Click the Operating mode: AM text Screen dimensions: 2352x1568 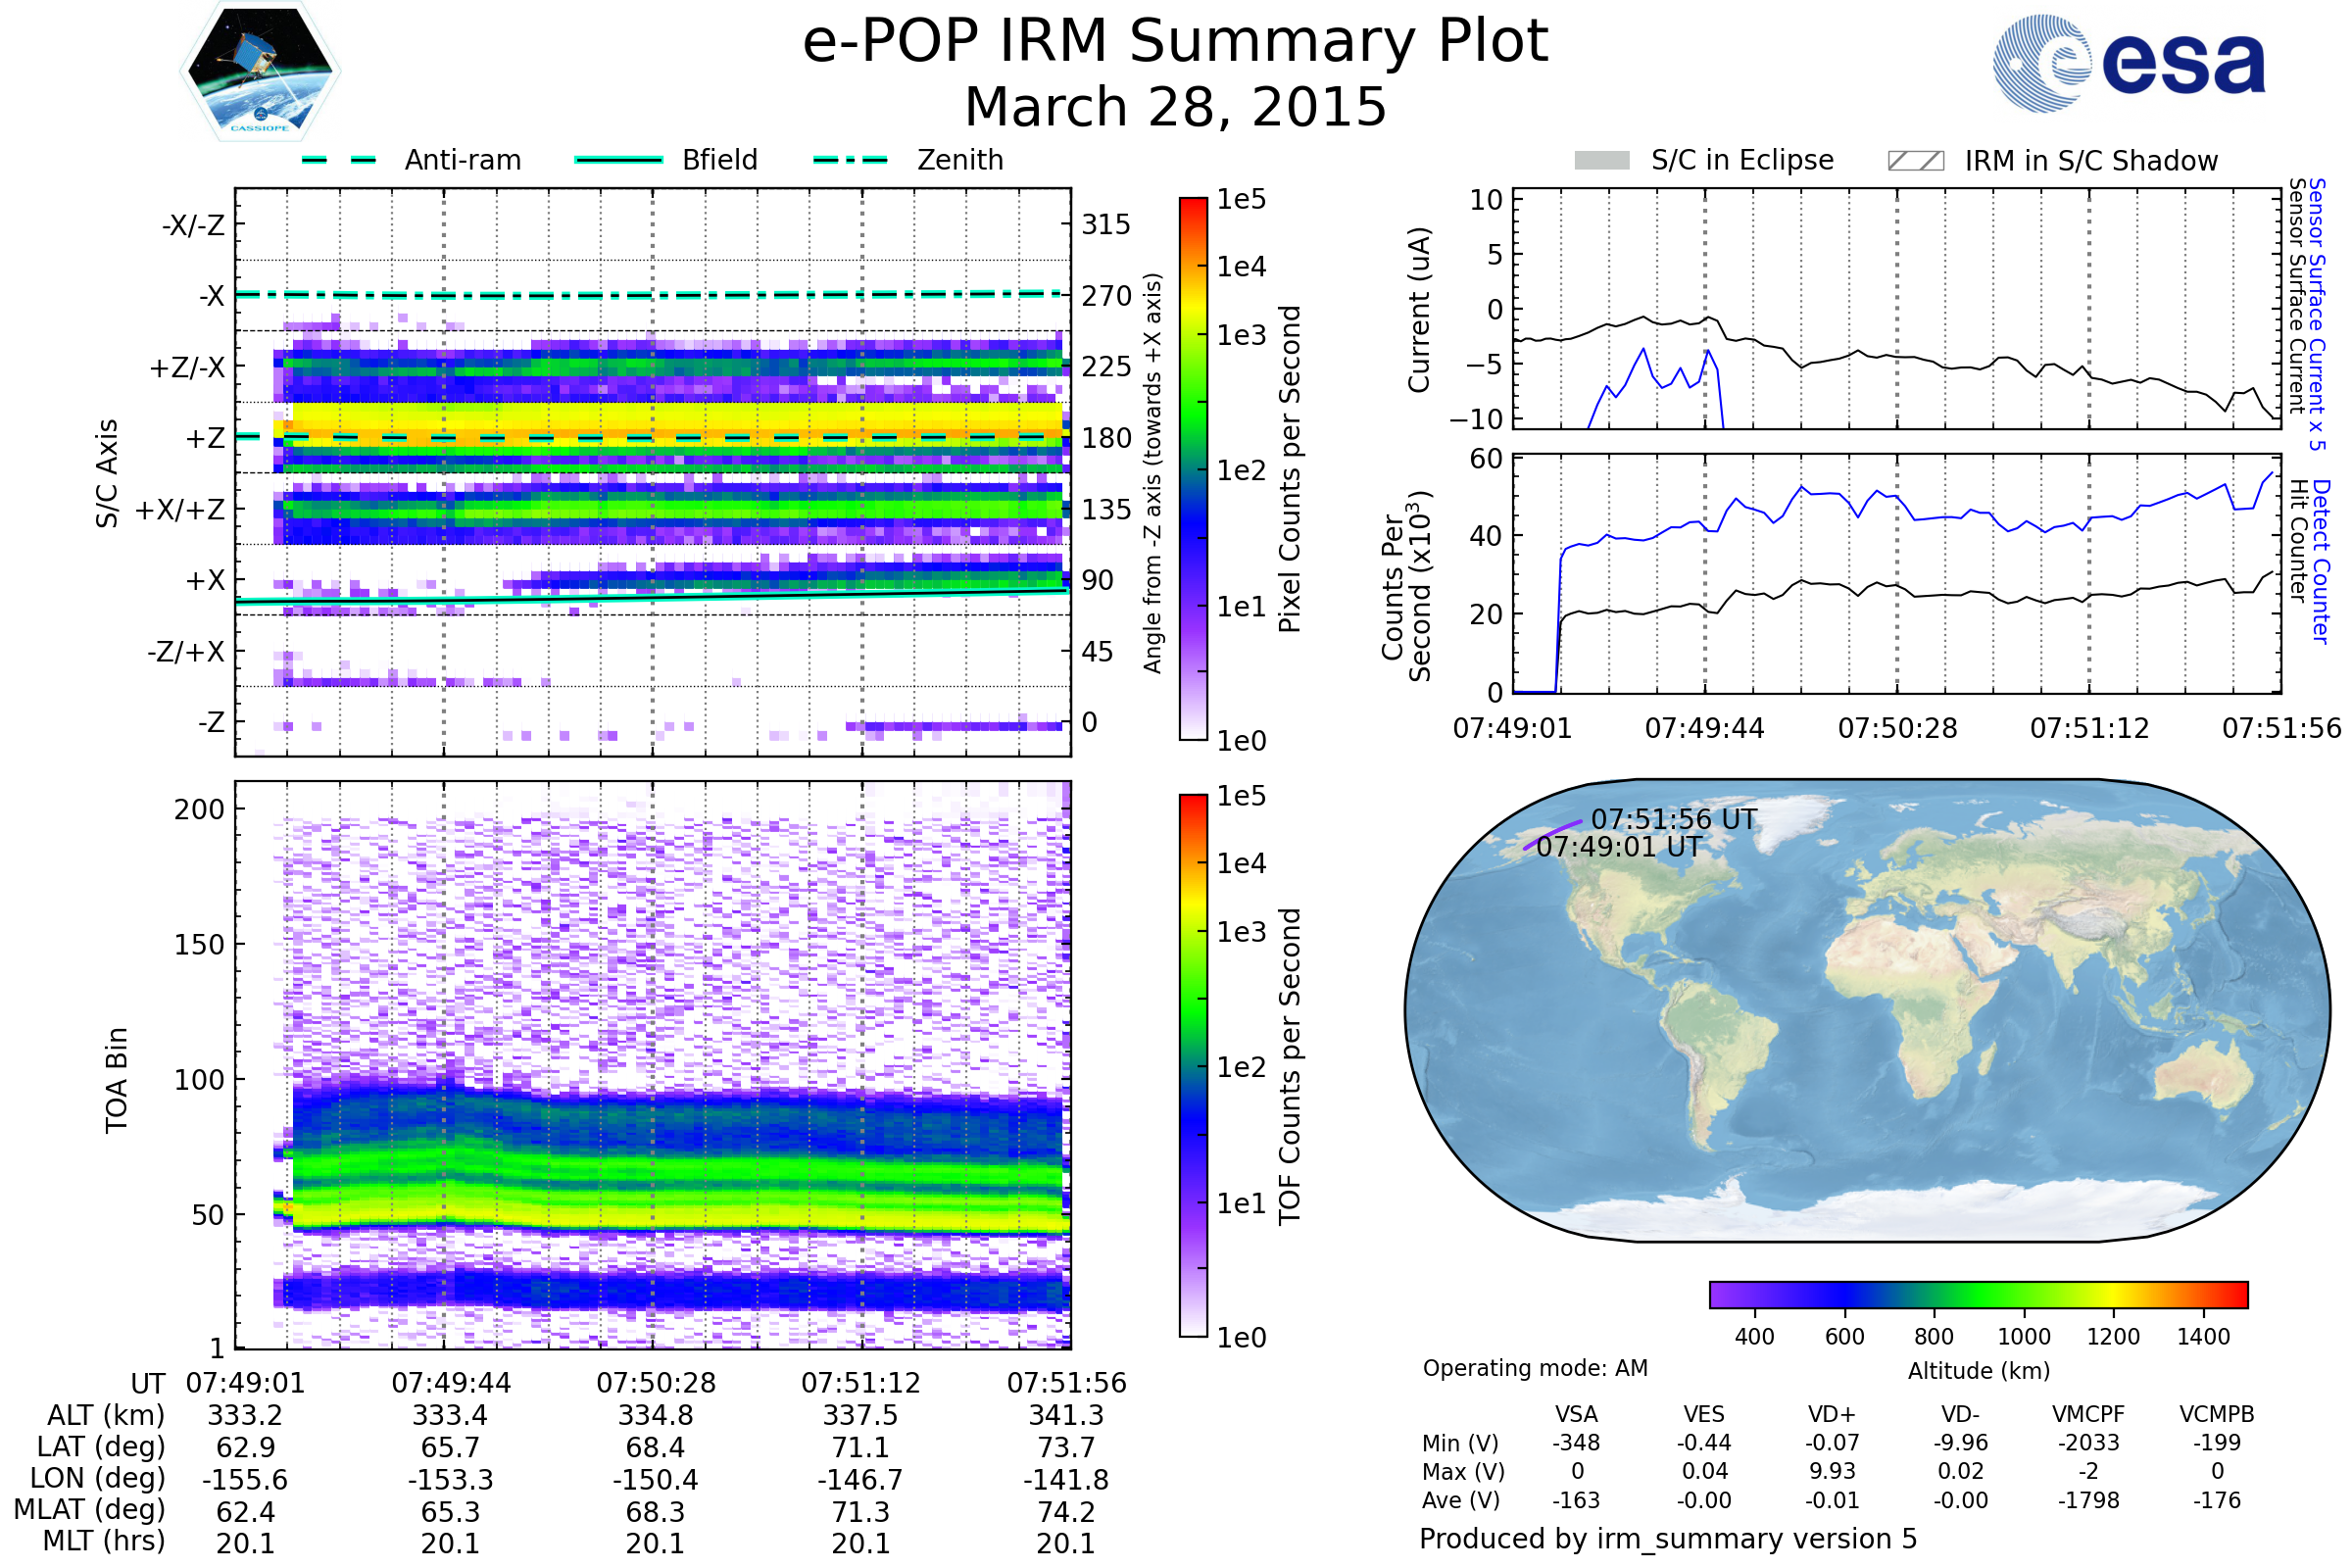click(1535, 1368)
